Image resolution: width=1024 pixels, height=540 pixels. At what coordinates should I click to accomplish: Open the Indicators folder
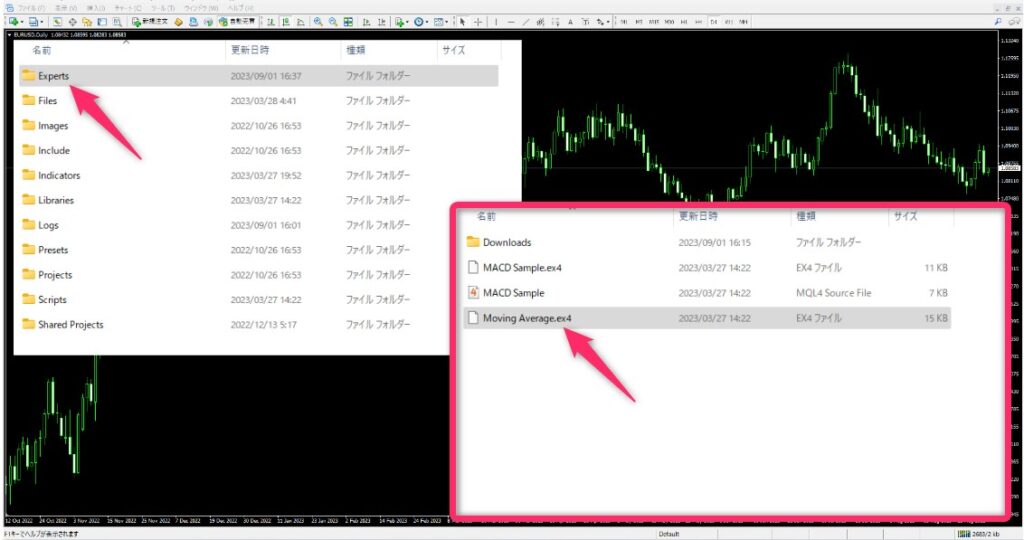click(58, 175)
